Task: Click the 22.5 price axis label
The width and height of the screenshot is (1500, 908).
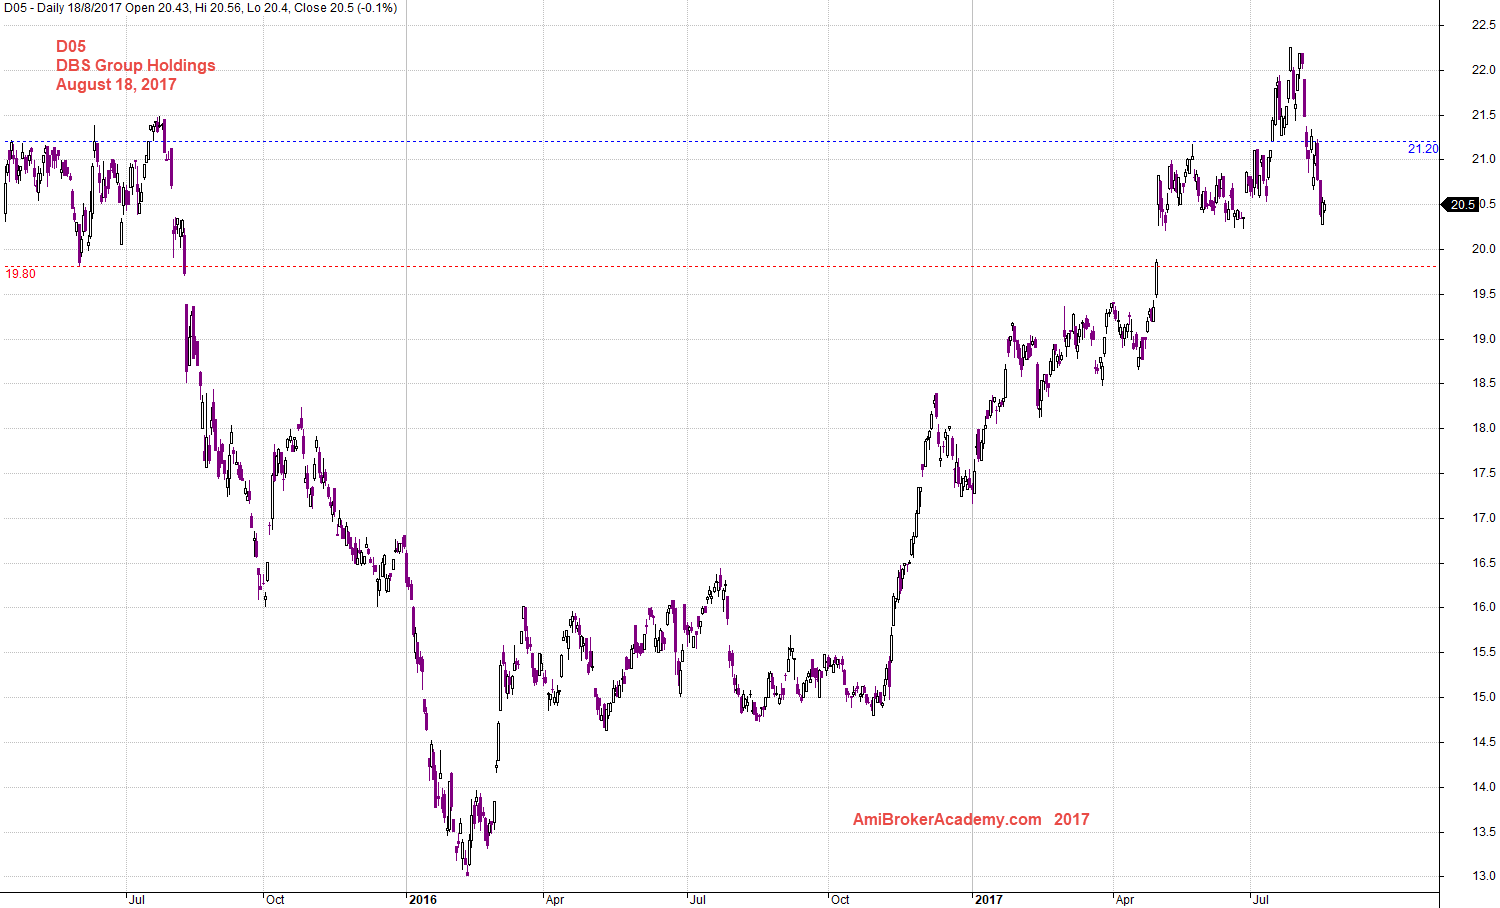Action: (1484, 25)
